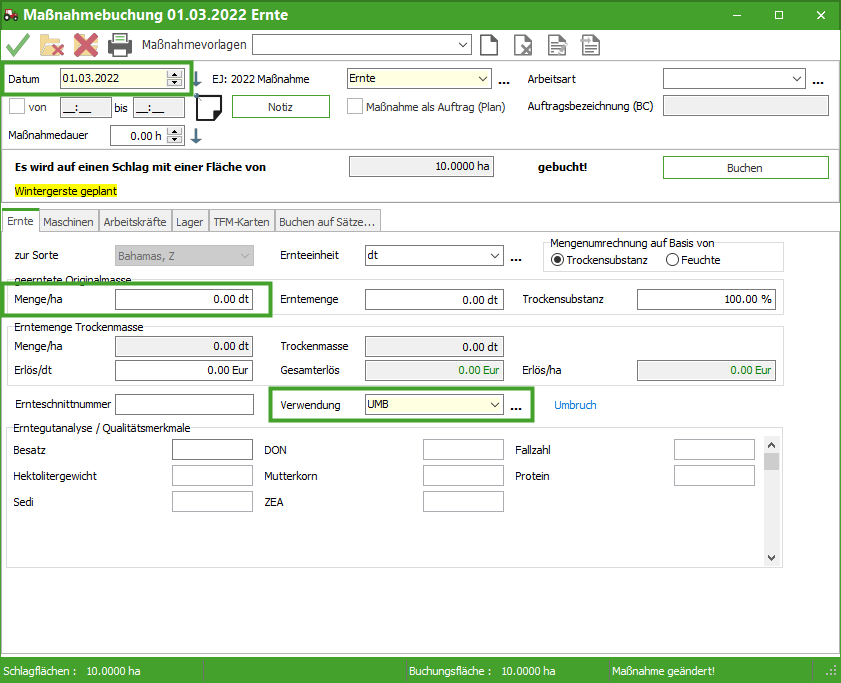Click the Notiz button
Image resolution: width=841 pixels, height=683 pixels.
(280, 107)
